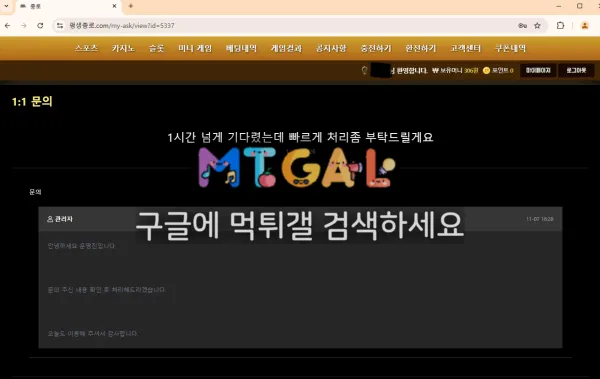Open site information icon in address bar

tap(60, 26)
